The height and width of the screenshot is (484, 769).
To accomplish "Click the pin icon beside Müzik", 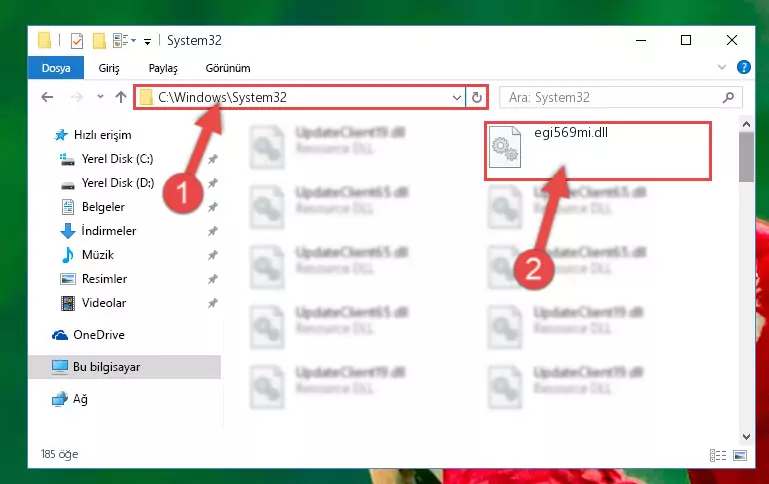I will tap(212, 255).
